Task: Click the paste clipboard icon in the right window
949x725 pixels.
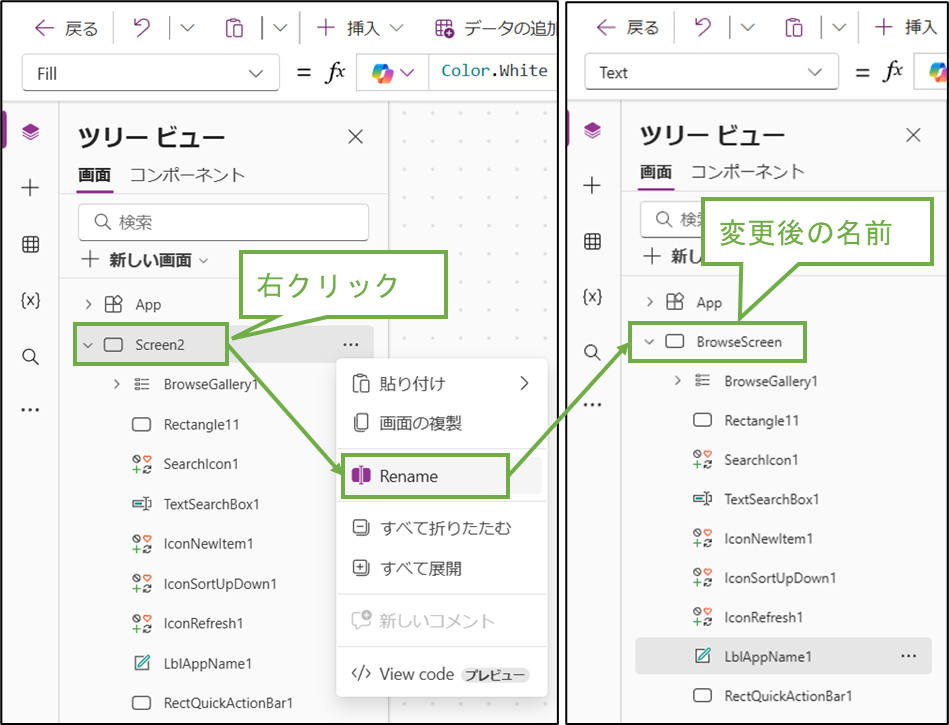Action: pos(793,27)
